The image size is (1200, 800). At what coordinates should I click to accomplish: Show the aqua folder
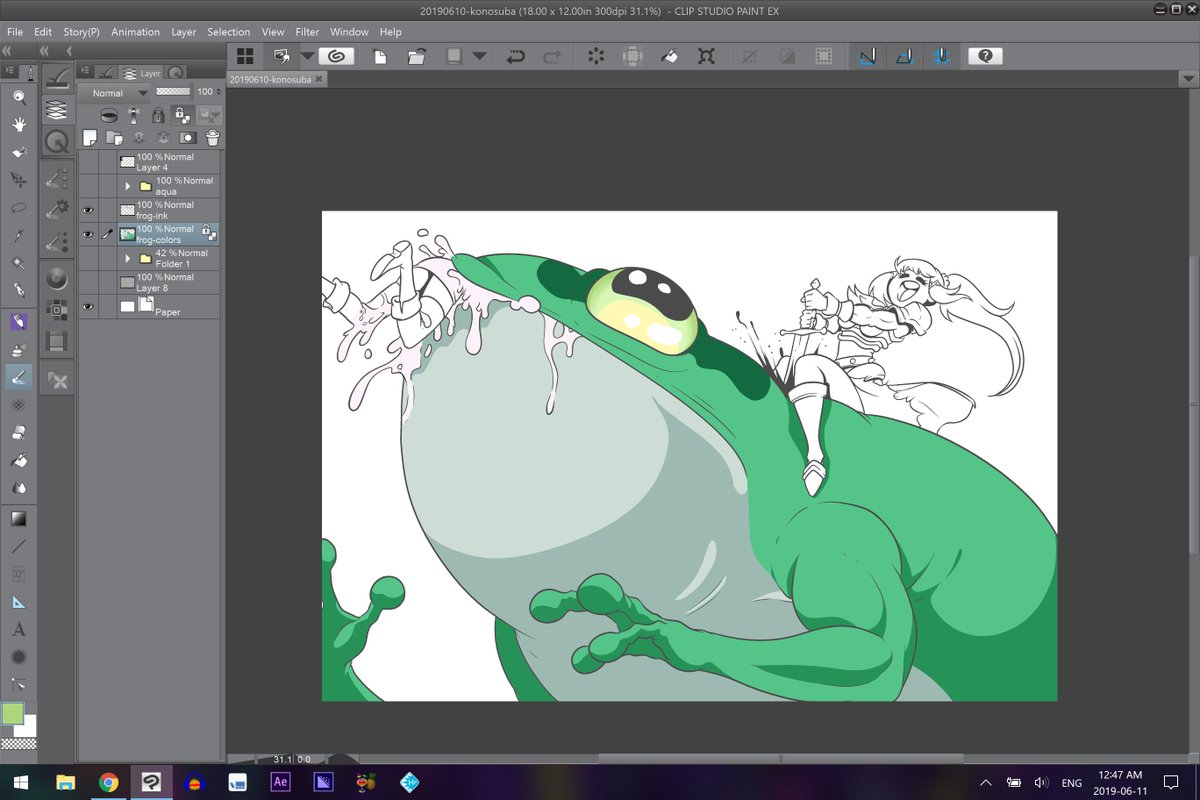pyautogui.click(x=88, y=186)
